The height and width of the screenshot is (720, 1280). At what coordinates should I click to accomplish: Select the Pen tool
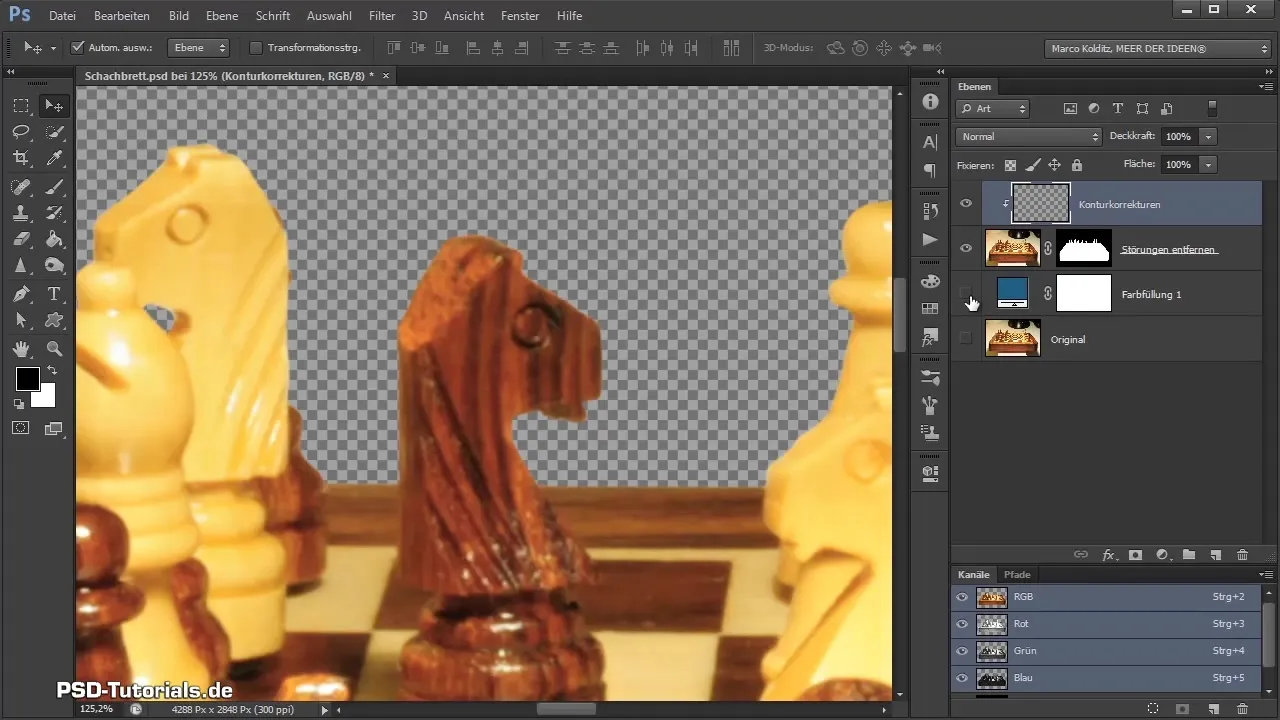pos(21,294)
